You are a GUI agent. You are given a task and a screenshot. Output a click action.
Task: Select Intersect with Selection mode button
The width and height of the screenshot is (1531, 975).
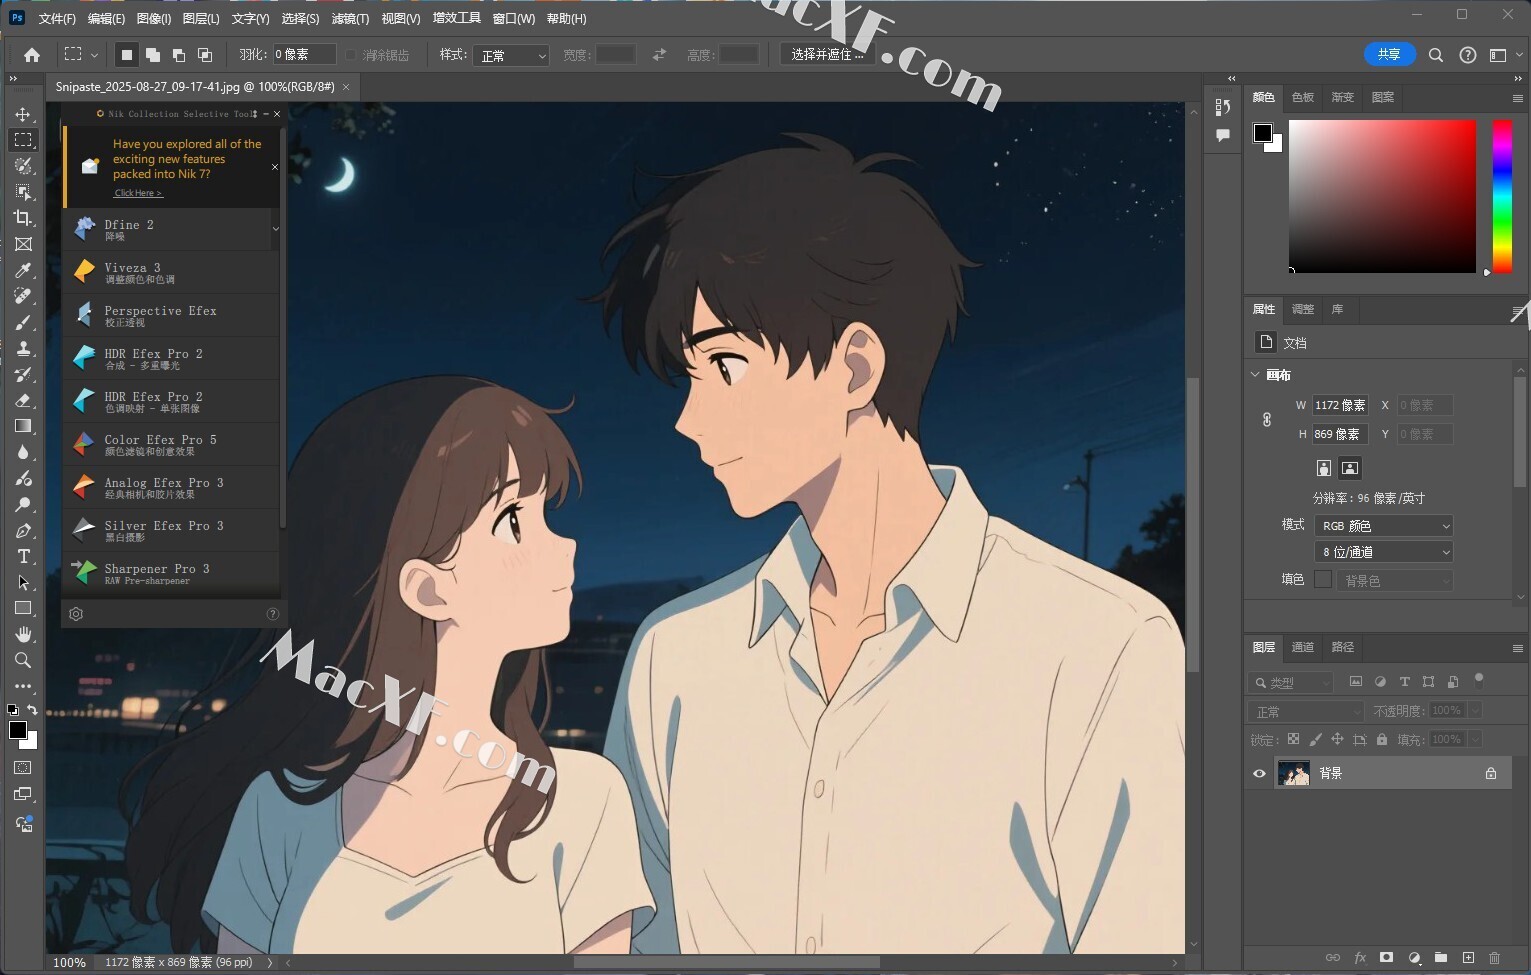204,55
